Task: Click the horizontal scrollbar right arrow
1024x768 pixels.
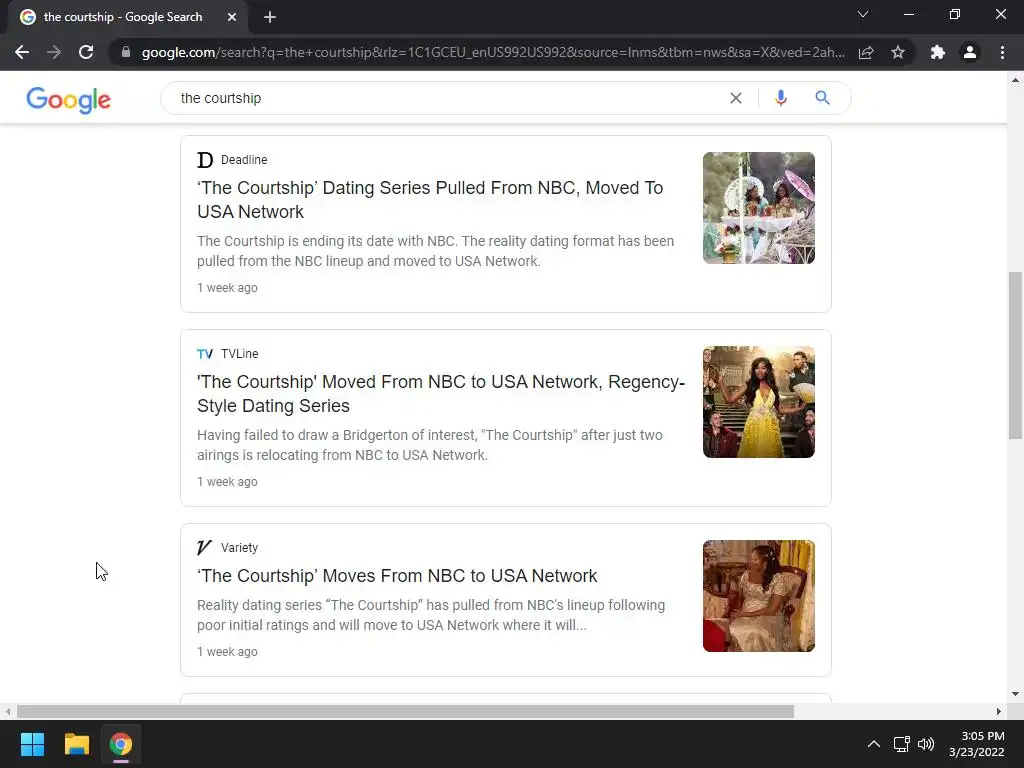Action: click(999, 711)
